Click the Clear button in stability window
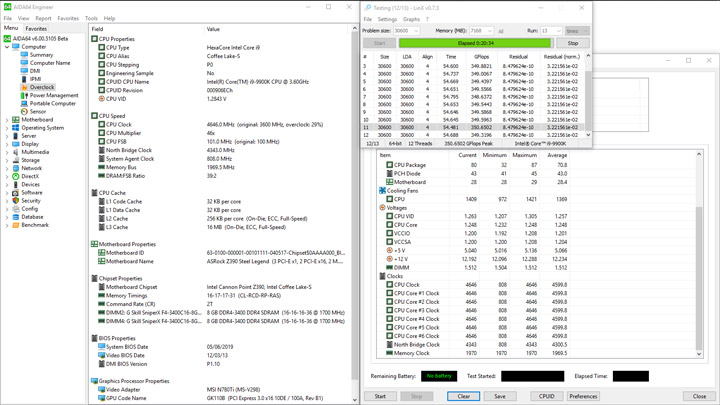This screenshot has width=720, height=405. pyautogui.click(x=464, y=396)
